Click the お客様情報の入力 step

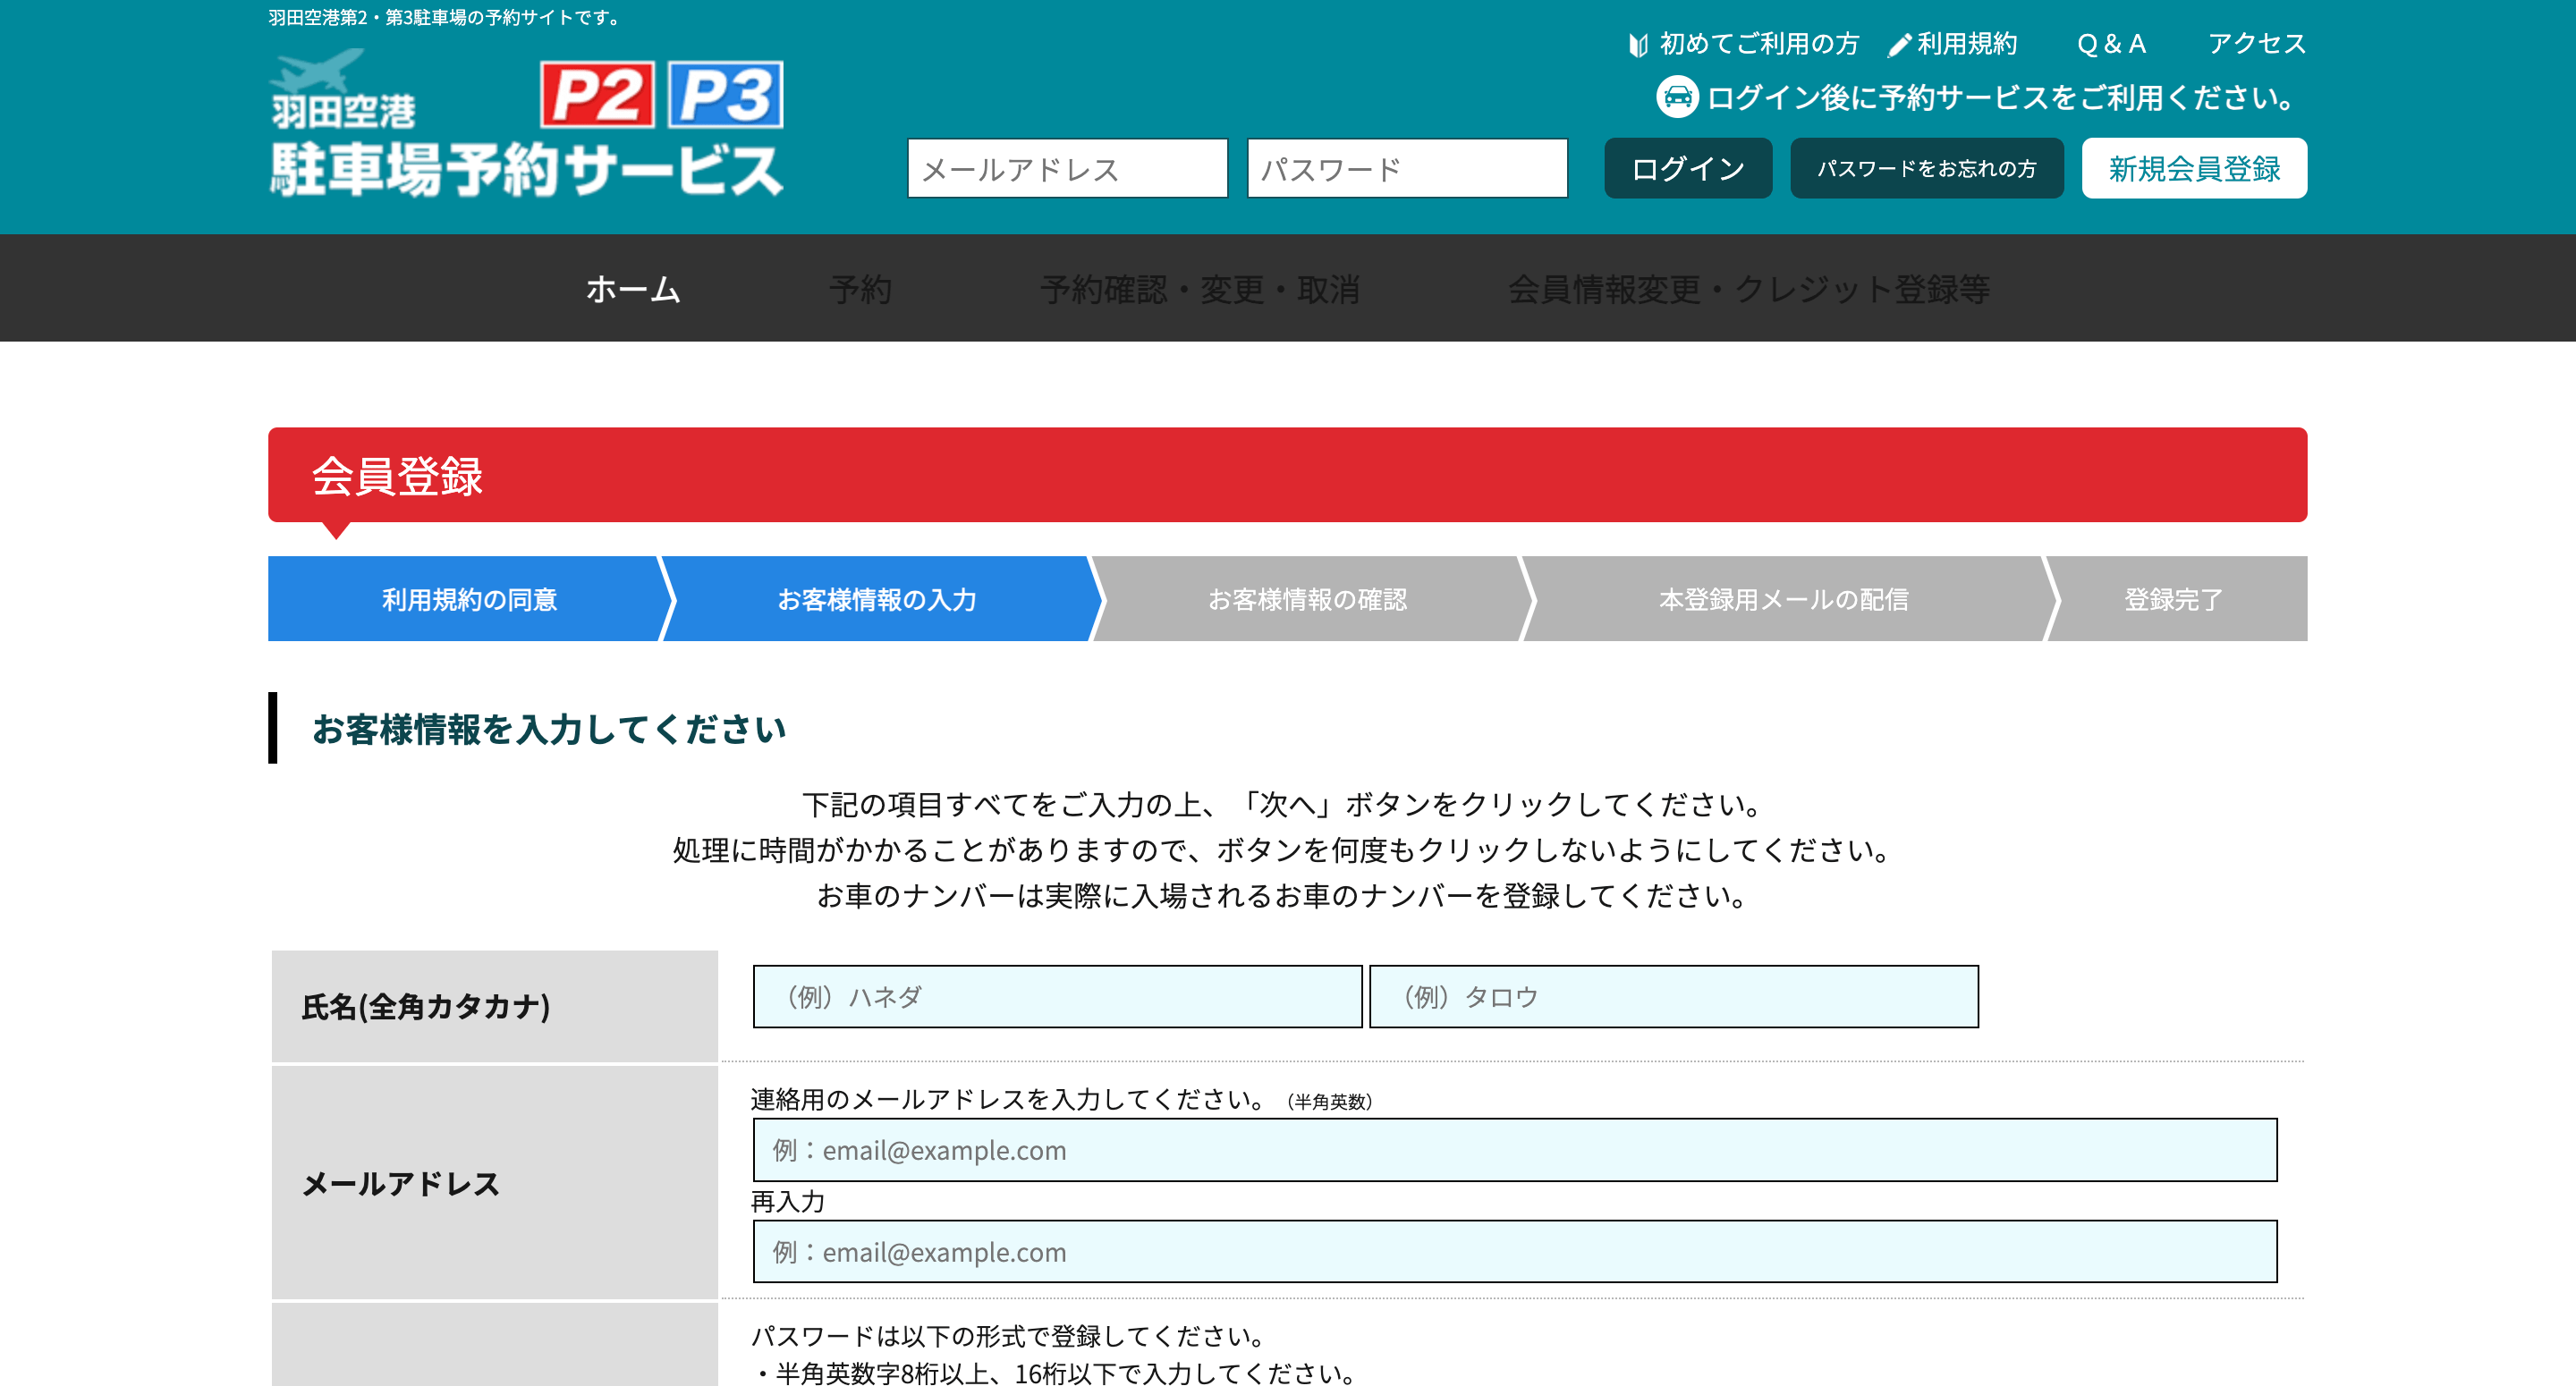tap(877, 599)
